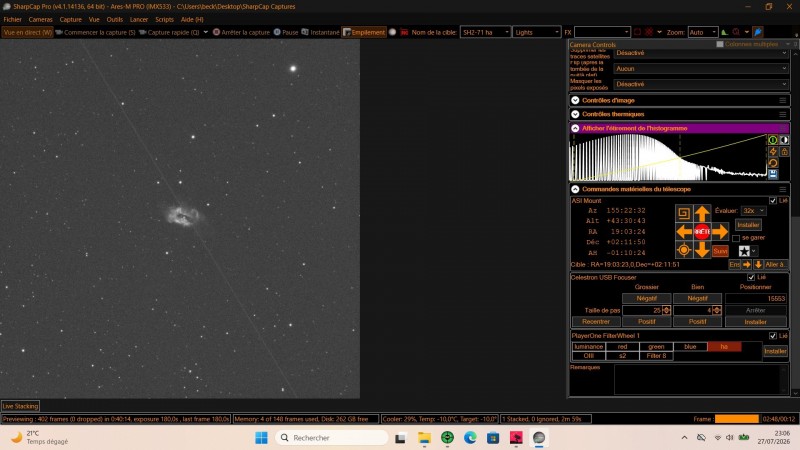This screenshot has width=800, height=450.
Task: Click the histogram reset circular arrow icon
Action: point(773,163)
